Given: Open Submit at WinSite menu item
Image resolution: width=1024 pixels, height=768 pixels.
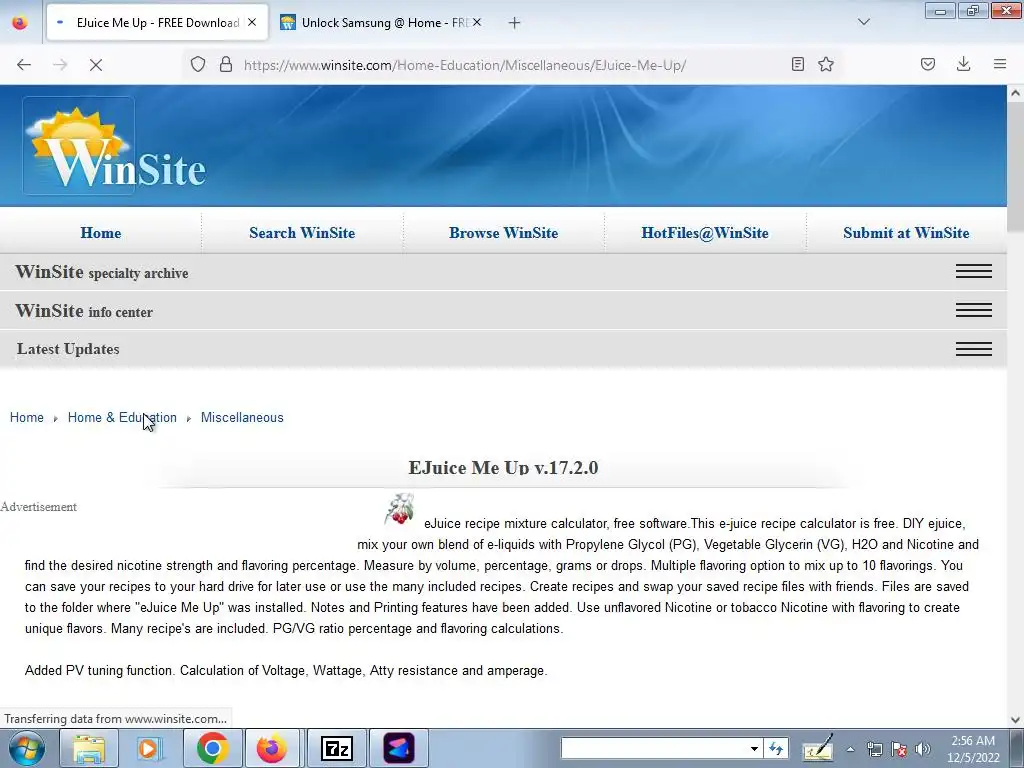Looking at the screenshot, I should pyautogui.click(x=906, y=233).
